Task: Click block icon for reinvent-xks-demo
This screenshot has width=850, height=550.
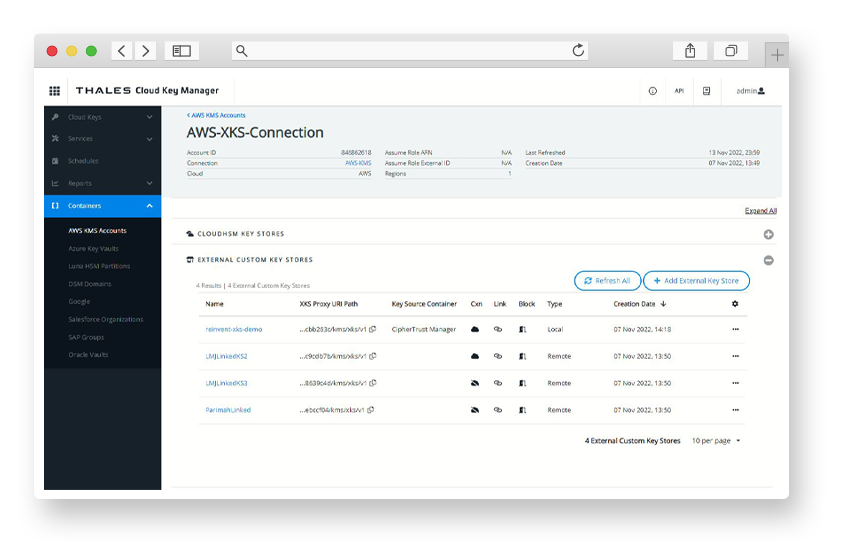Action: (x=523, y=329)
